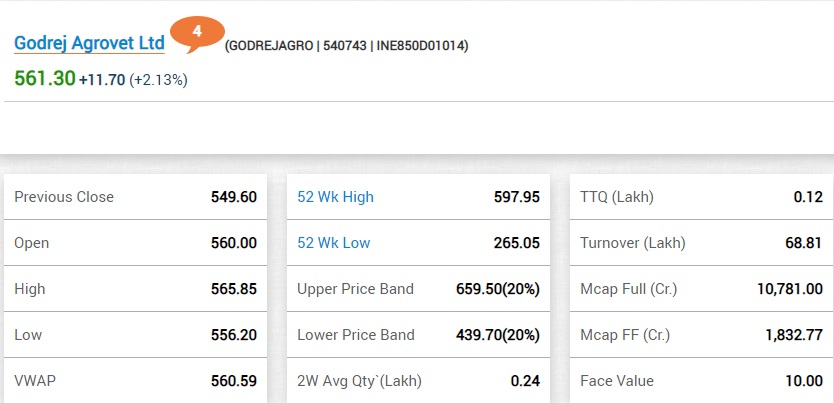Click the price change percentage +2.13%
This screenshot has height=403, width=834.
(x=159, y=80)
